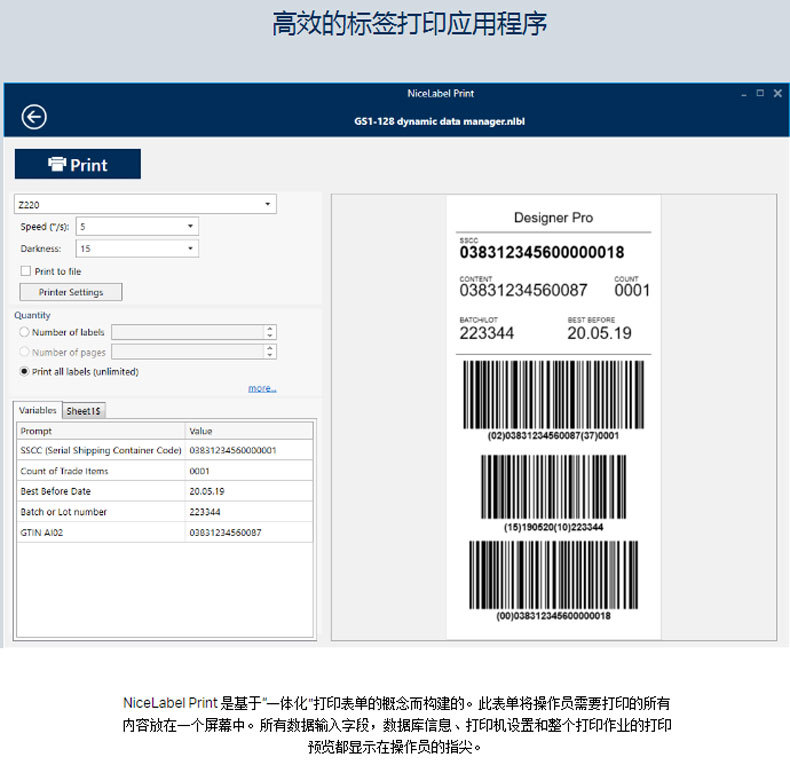The height and width of the screenshot is (765, 790).
Task: Open Printer Settings
Action: pyautogui.click(x=71, y=292)
